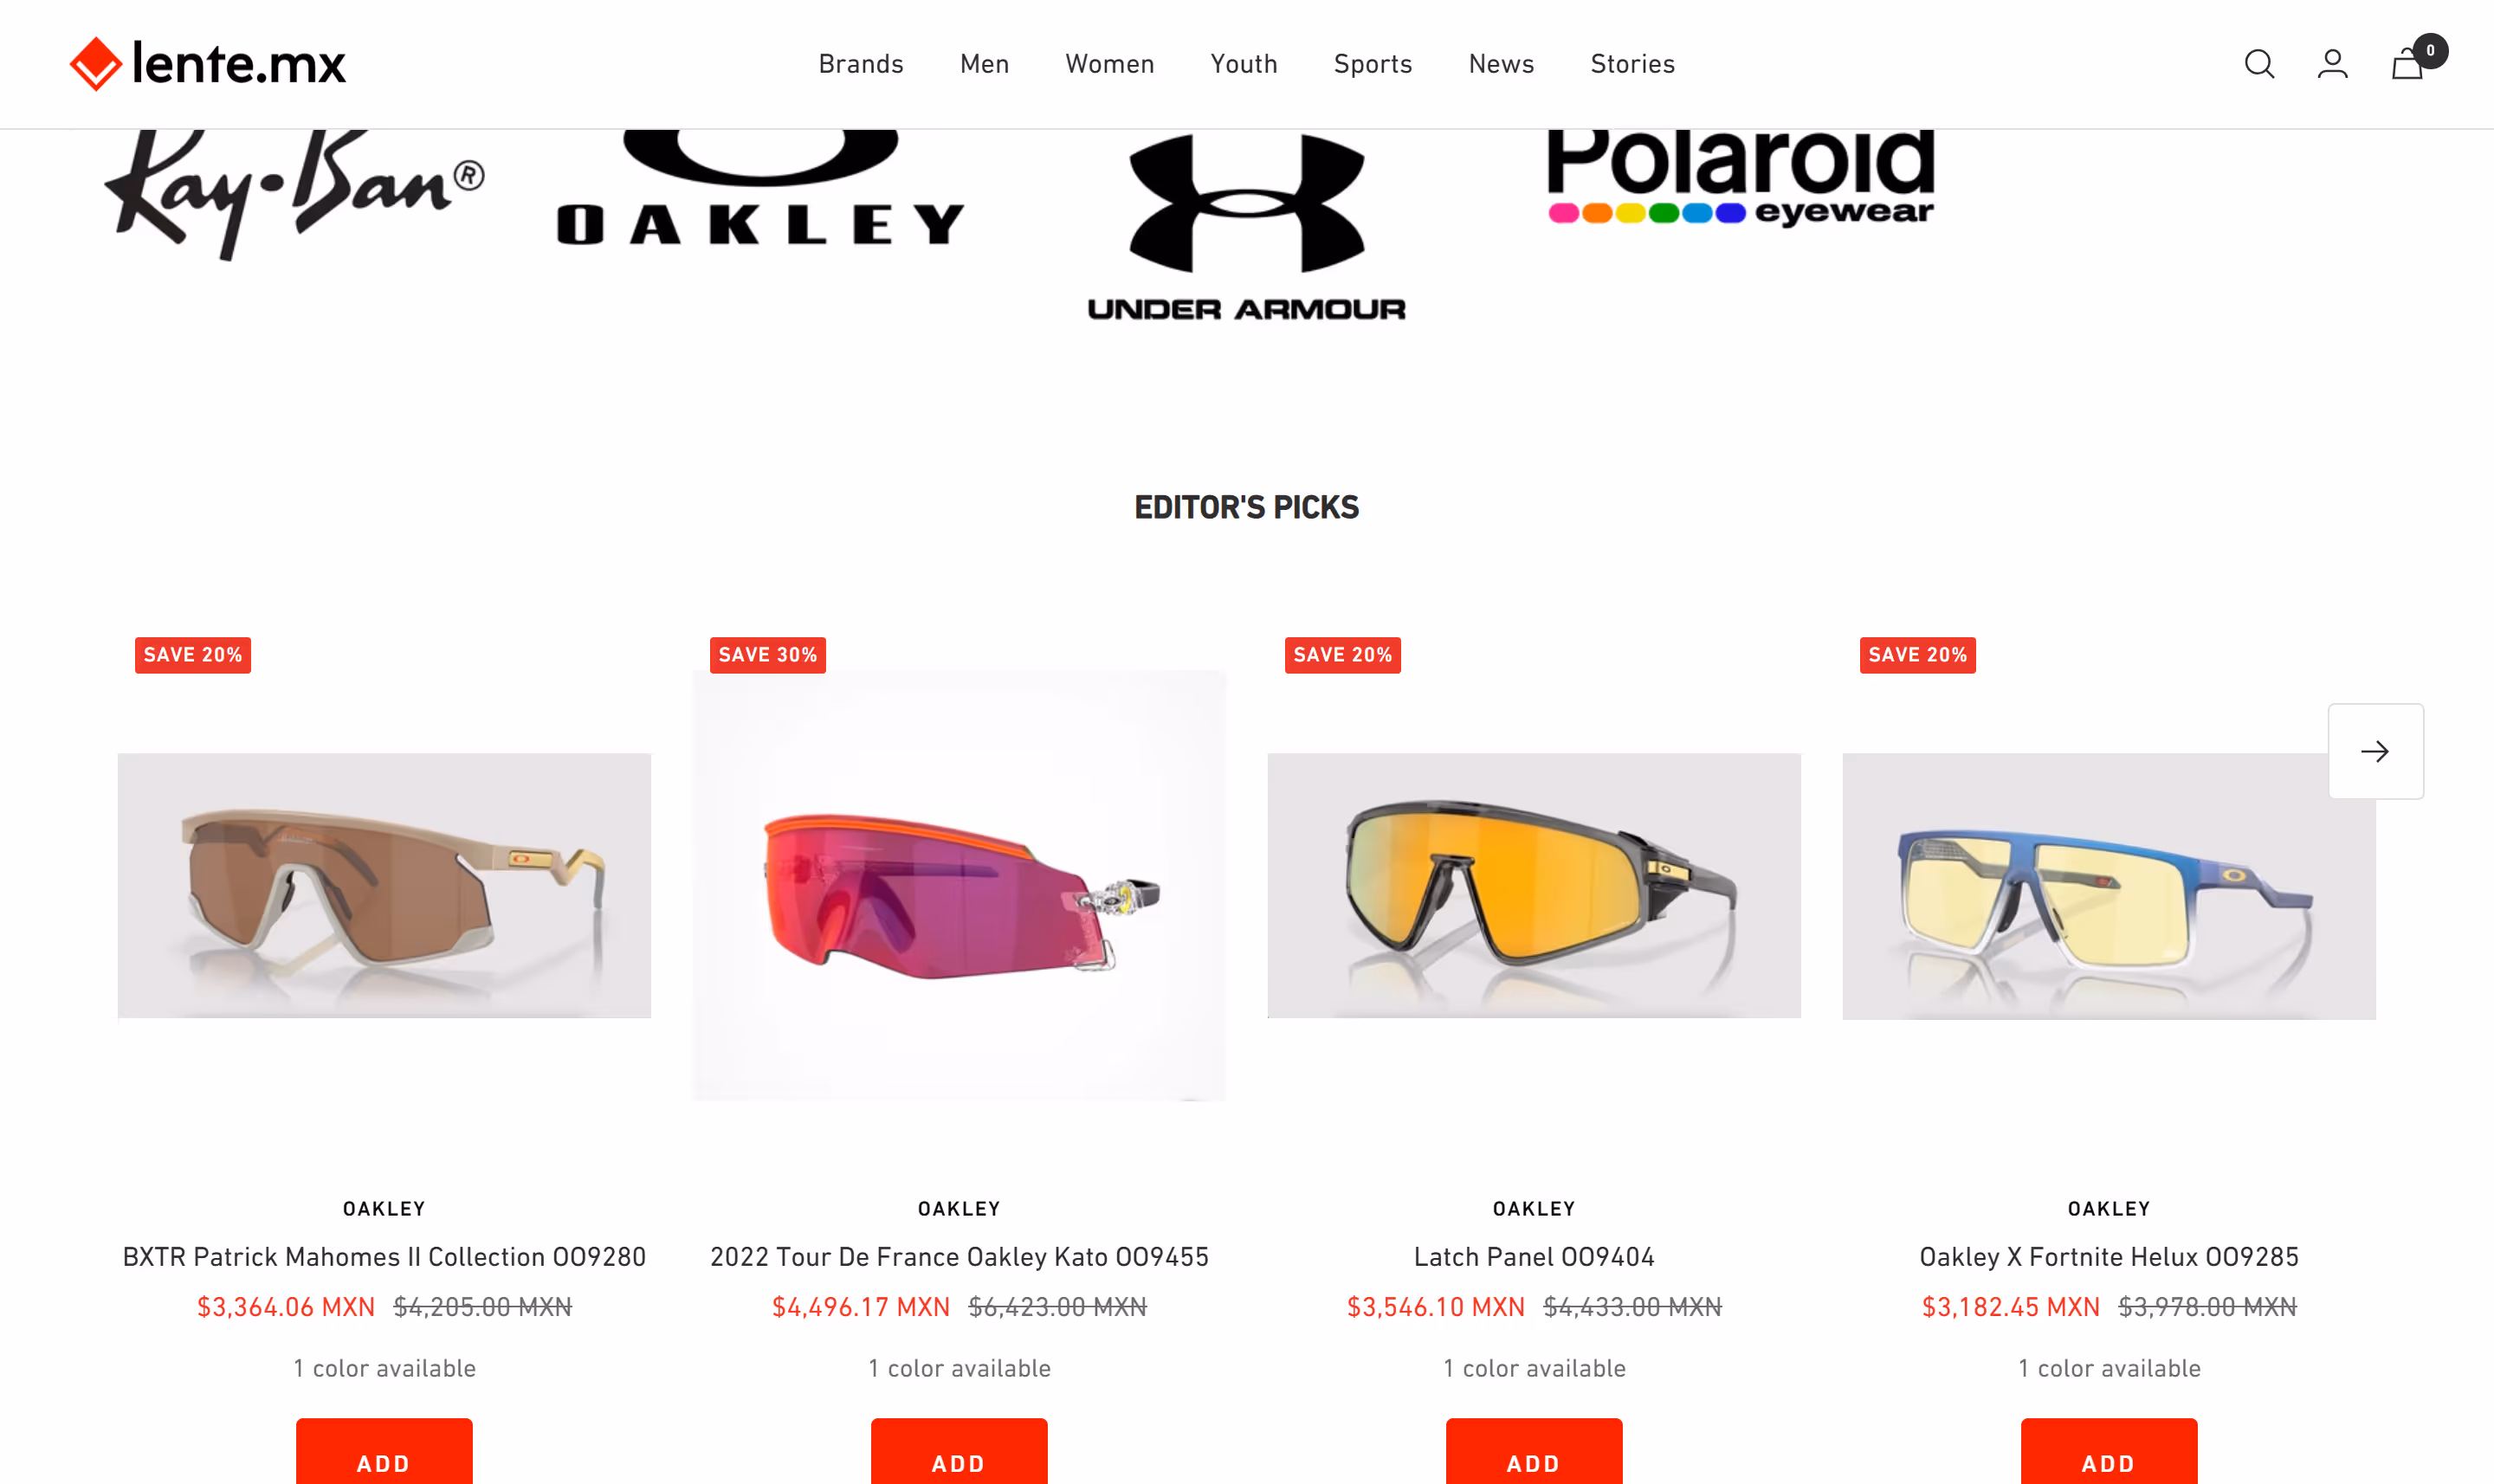The height and width of the screenshot is (1484, 2494).
Task: Open the account profile icon
Action: click(x=2333, y=64)
